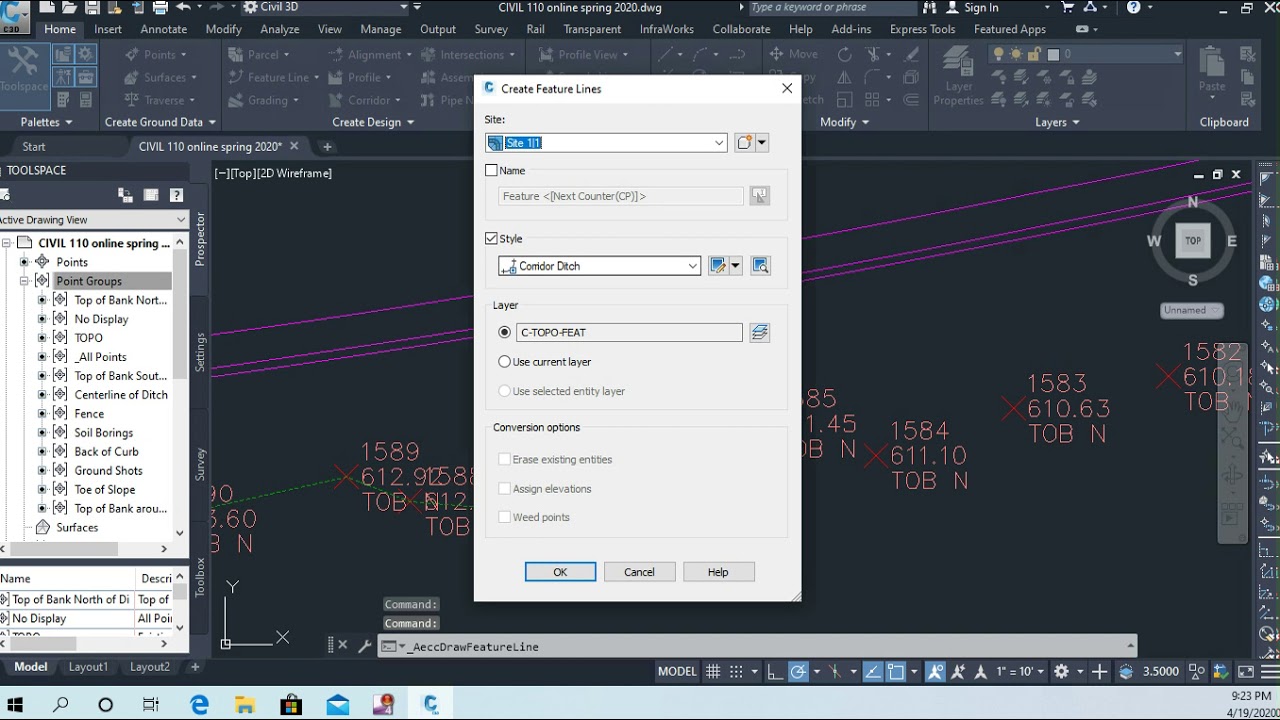Click the style pick-from-drawing icon
The width and height of the screenshot is (1280, 720).
pos(760,266)
